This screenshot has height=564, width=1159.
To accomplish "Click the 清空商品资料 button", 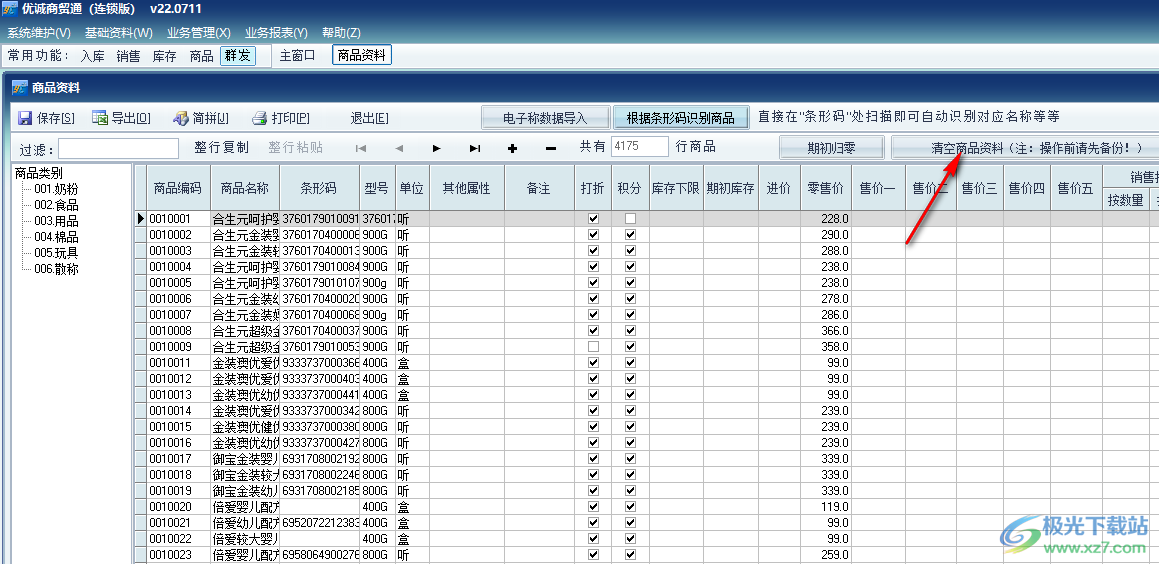I will [x=1024, y=148].
